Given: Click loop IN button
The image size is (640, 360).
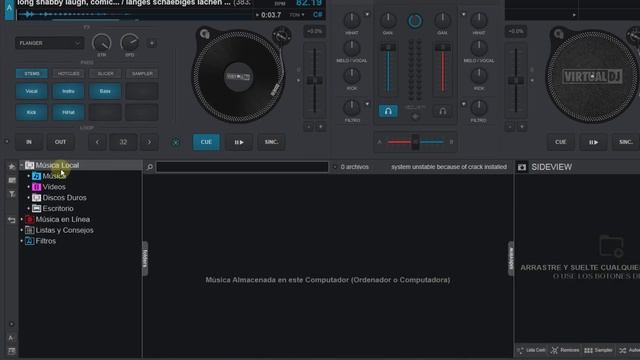Looking at the screenshot, I should pyautogui.click(x=29, y=142).
